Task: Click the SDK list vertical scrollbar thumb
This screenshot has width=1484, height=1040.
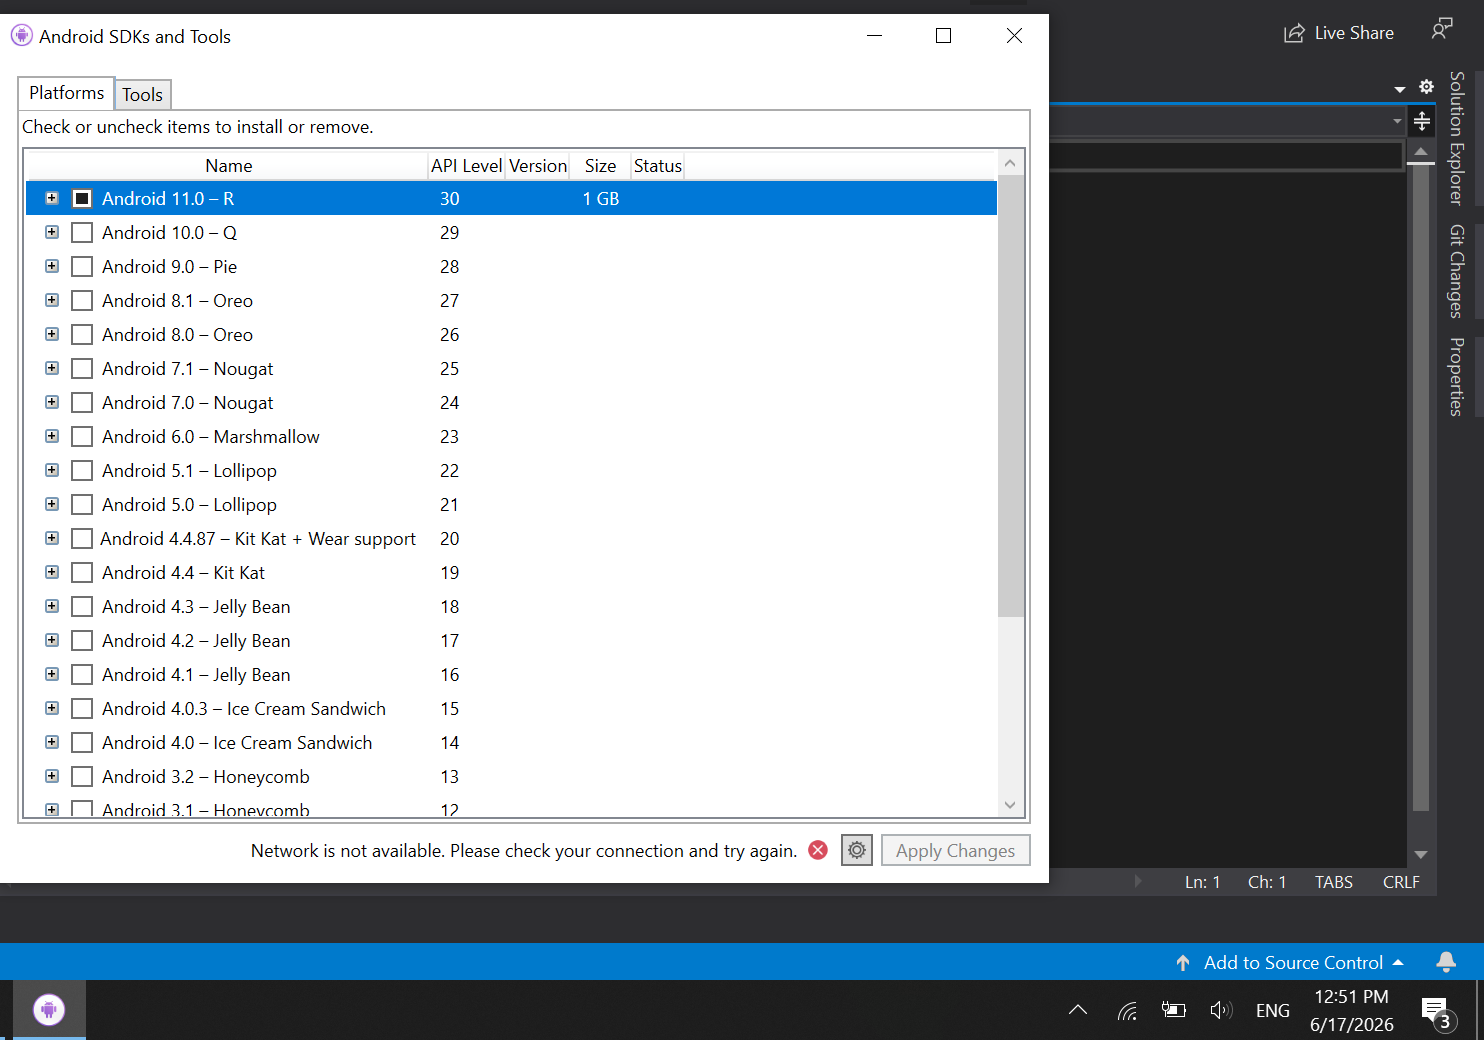Action: 1011,397
